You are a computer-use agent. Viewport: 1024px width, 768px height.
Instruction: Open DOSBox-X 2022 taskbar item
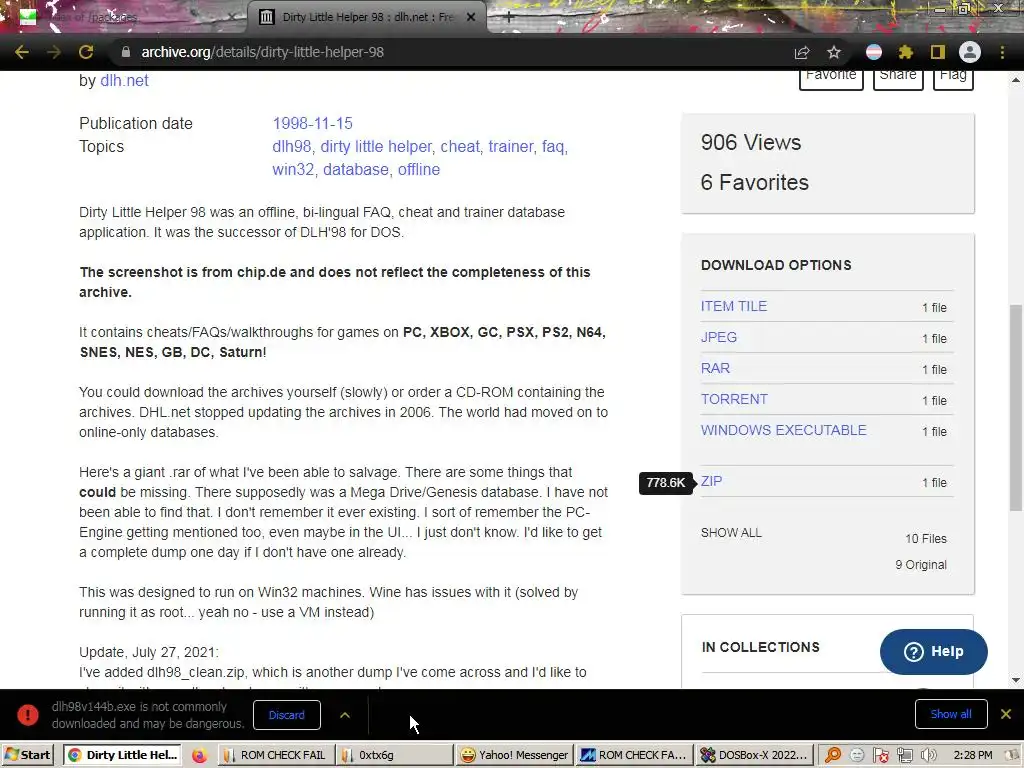pyautogui.click(x=754, y=755)
